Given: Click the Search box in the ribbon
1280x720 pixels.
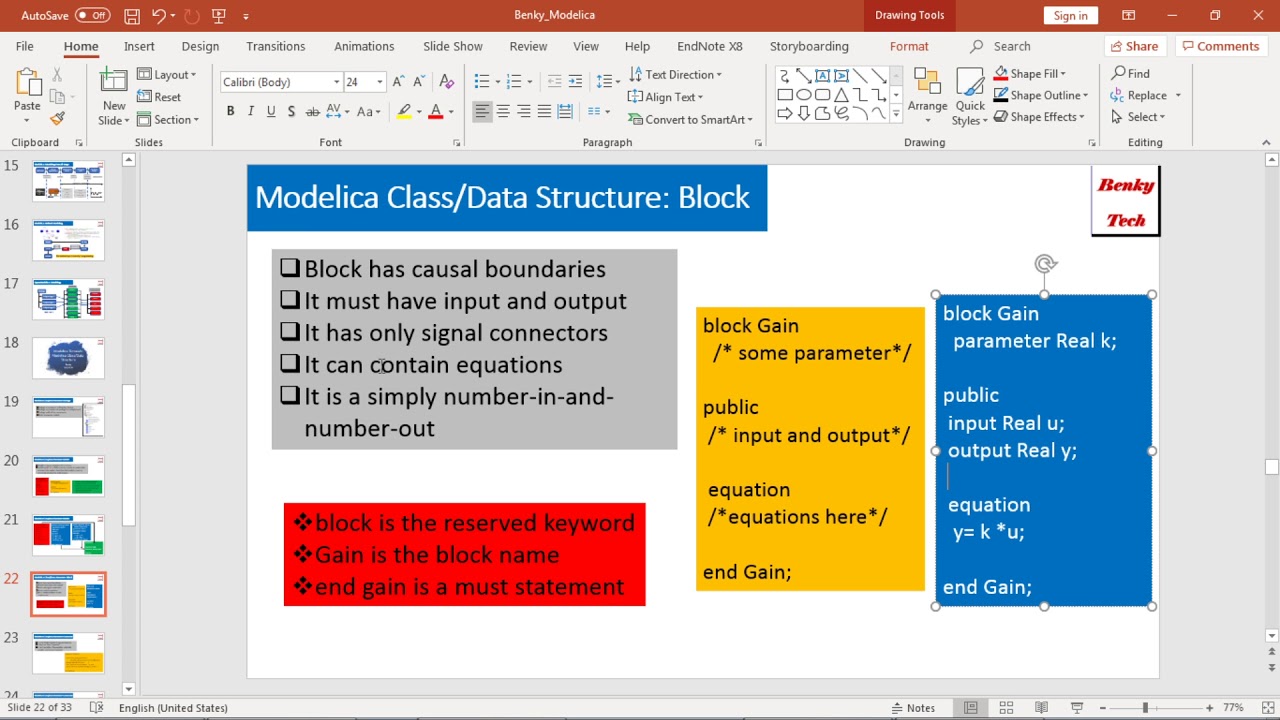Looking at the screenshot, I should [1011, 46].
